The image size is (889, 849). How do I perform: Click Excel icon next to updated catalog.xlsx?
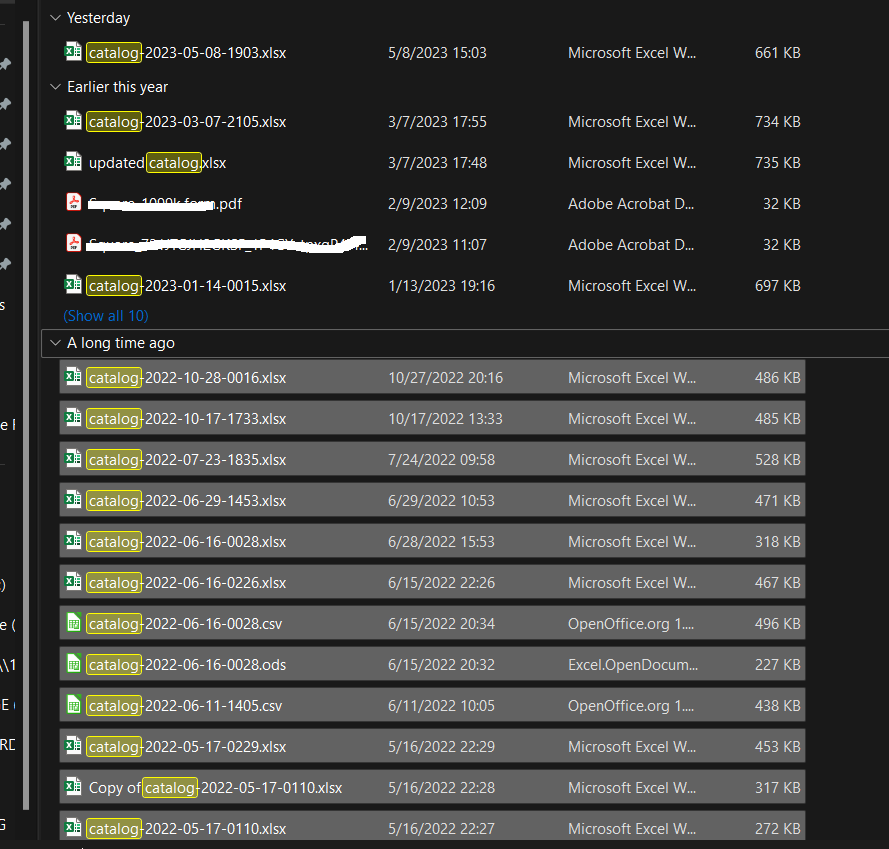coord(73,162)
